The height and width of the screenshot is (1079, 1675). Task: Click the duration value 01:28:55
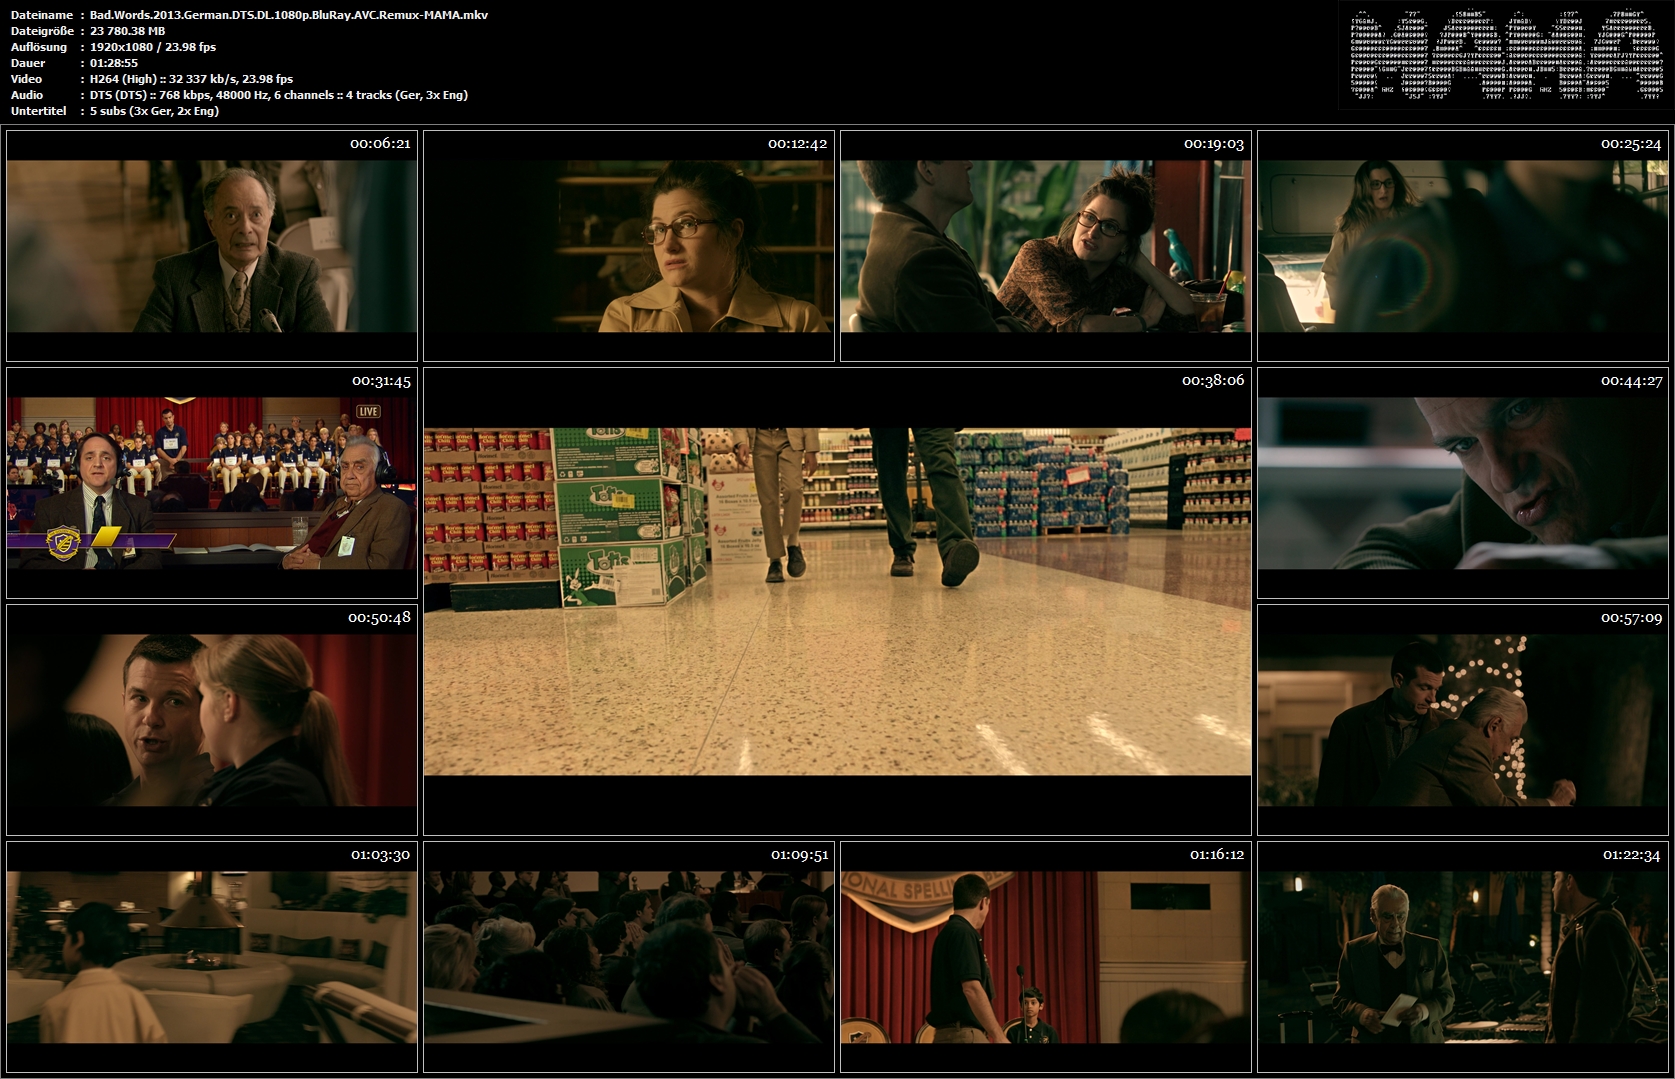114,63
